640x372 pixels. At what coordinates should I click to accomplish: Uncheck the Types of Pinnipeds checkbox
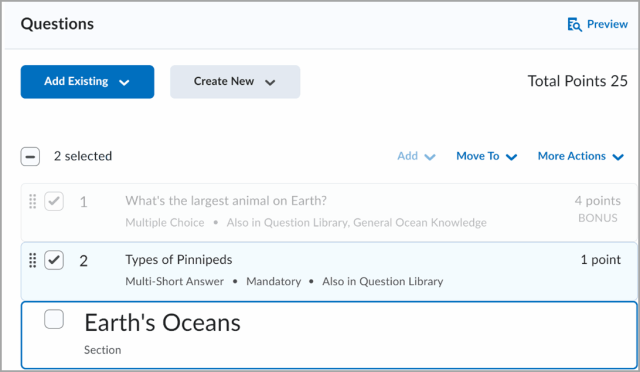pyautogui.click(x=54, y=260)
